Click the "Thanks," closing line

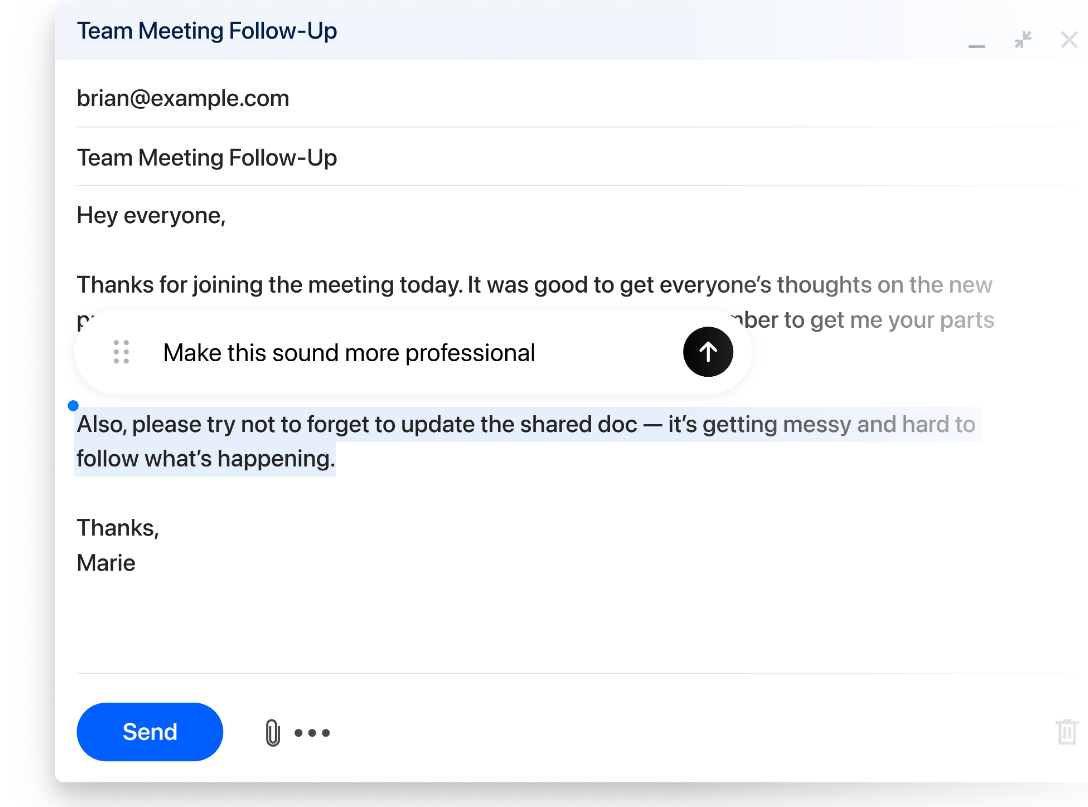pos(118,528)
